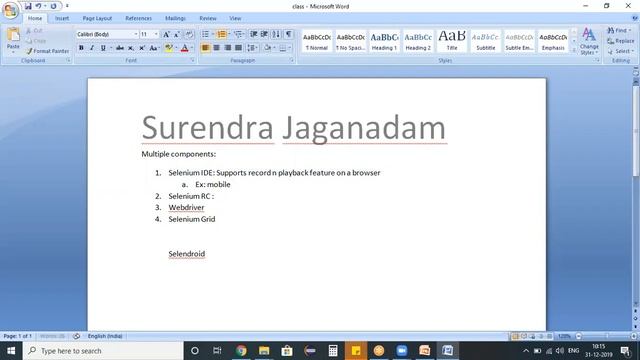Viewport: 640px width, 360px height.
Task: Increase paragraph indent
Action: coord(264,35)
